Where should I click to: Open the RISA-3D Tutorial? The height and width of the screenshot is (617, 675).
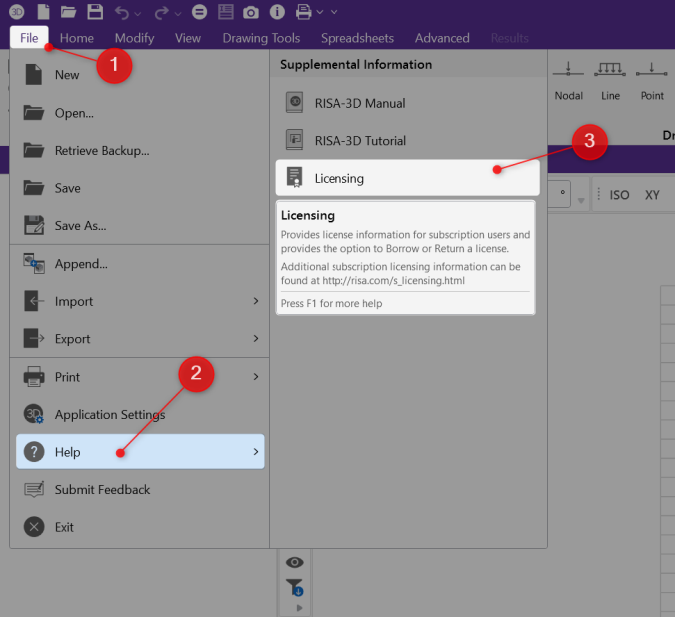[407, 140]
